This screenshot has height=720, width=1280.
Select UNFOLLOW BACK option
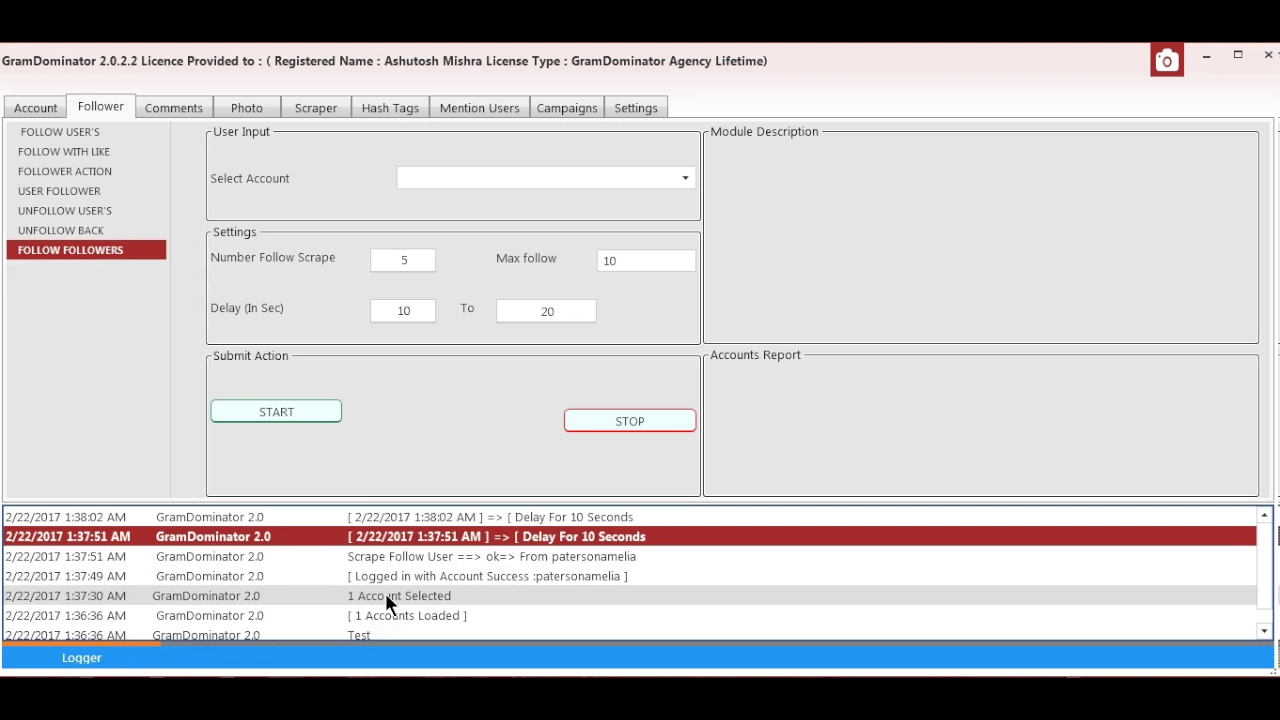(61, 230)
